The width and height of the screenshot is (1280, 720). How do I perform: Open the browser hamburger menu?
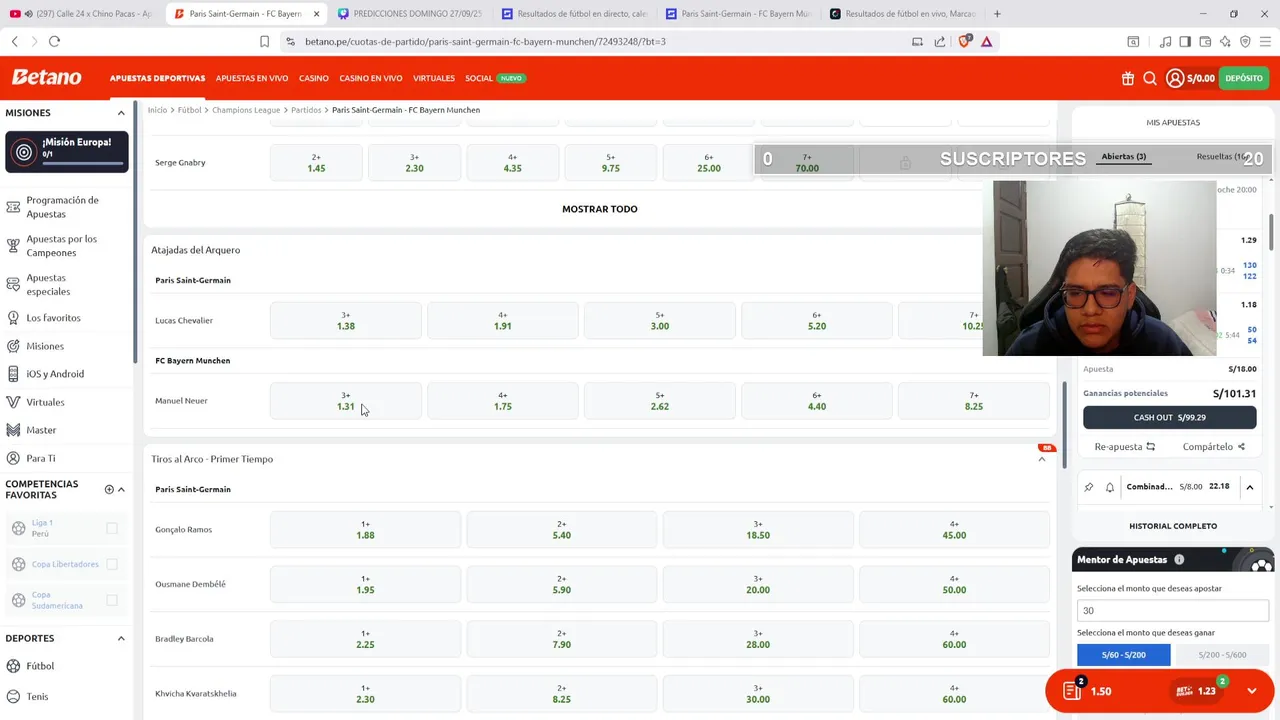1265,41
